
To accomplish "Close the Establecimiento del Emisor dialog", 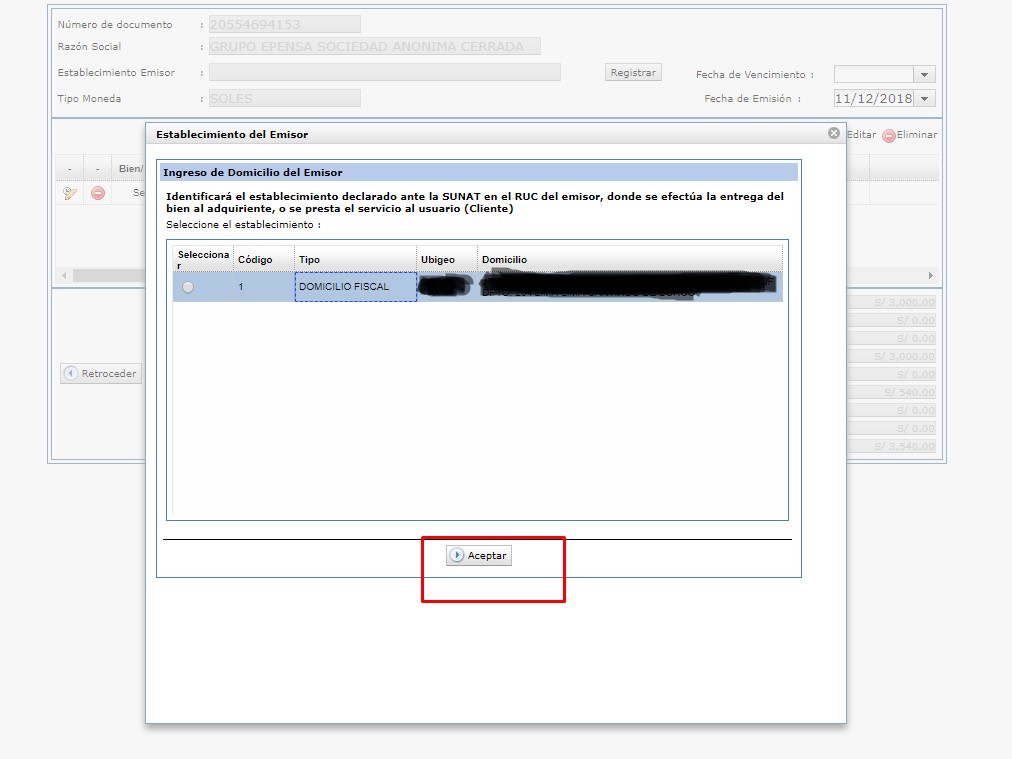I will (834, 133).
